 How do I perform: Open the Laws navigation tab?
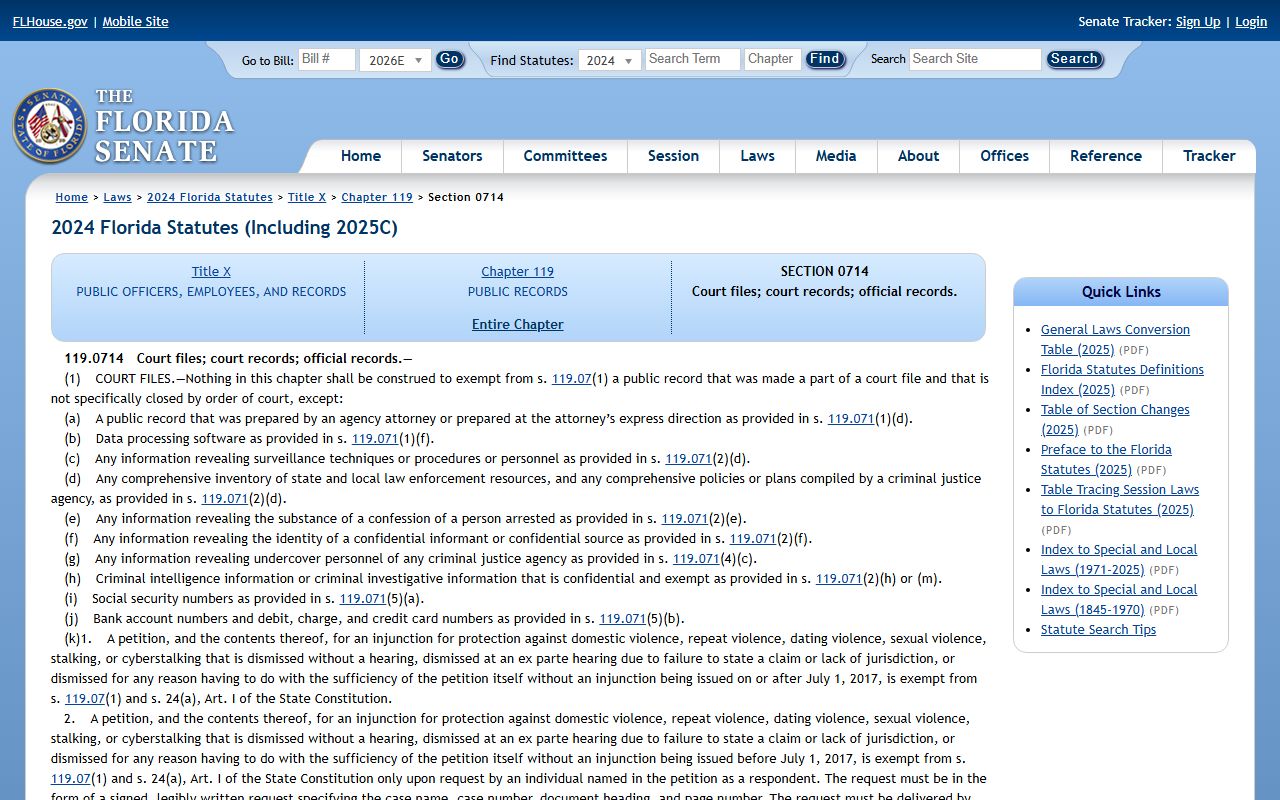coord(757,156)
